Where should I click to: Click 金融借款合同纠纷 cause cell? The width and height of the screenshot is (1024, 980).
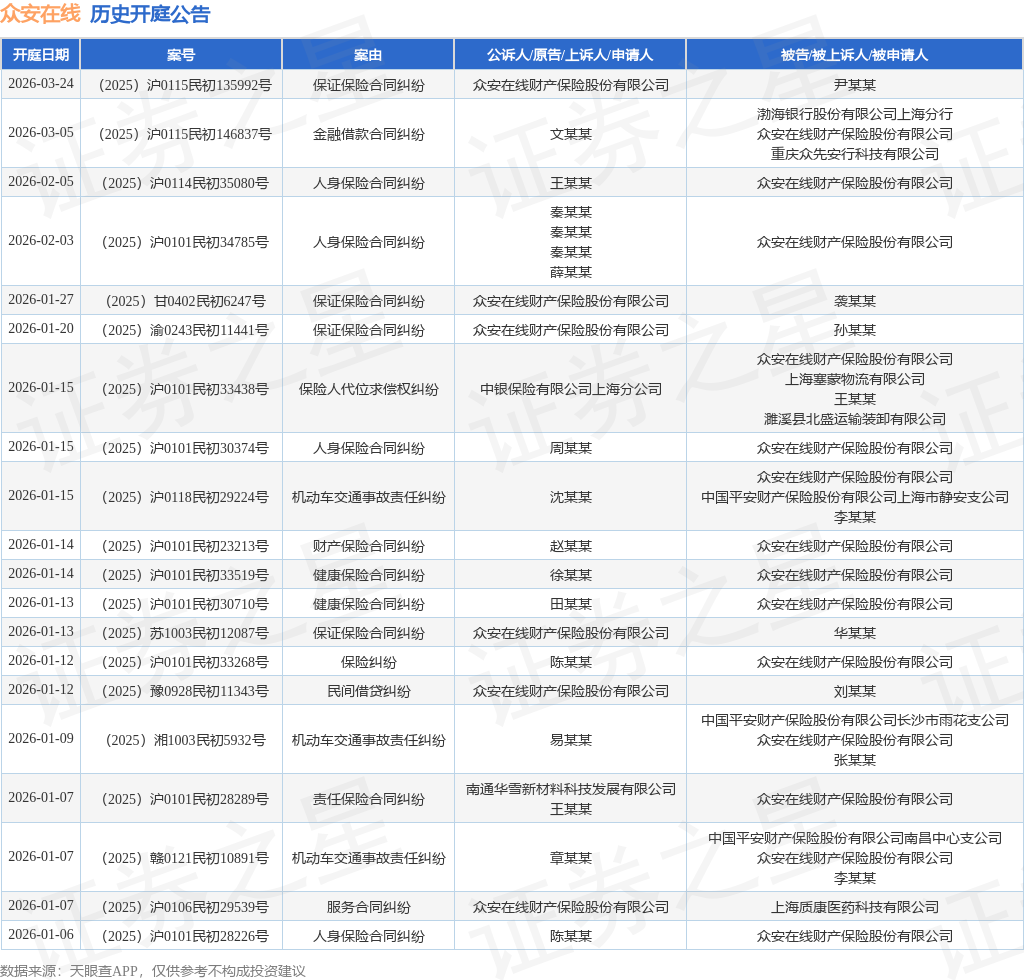(368, 134)
